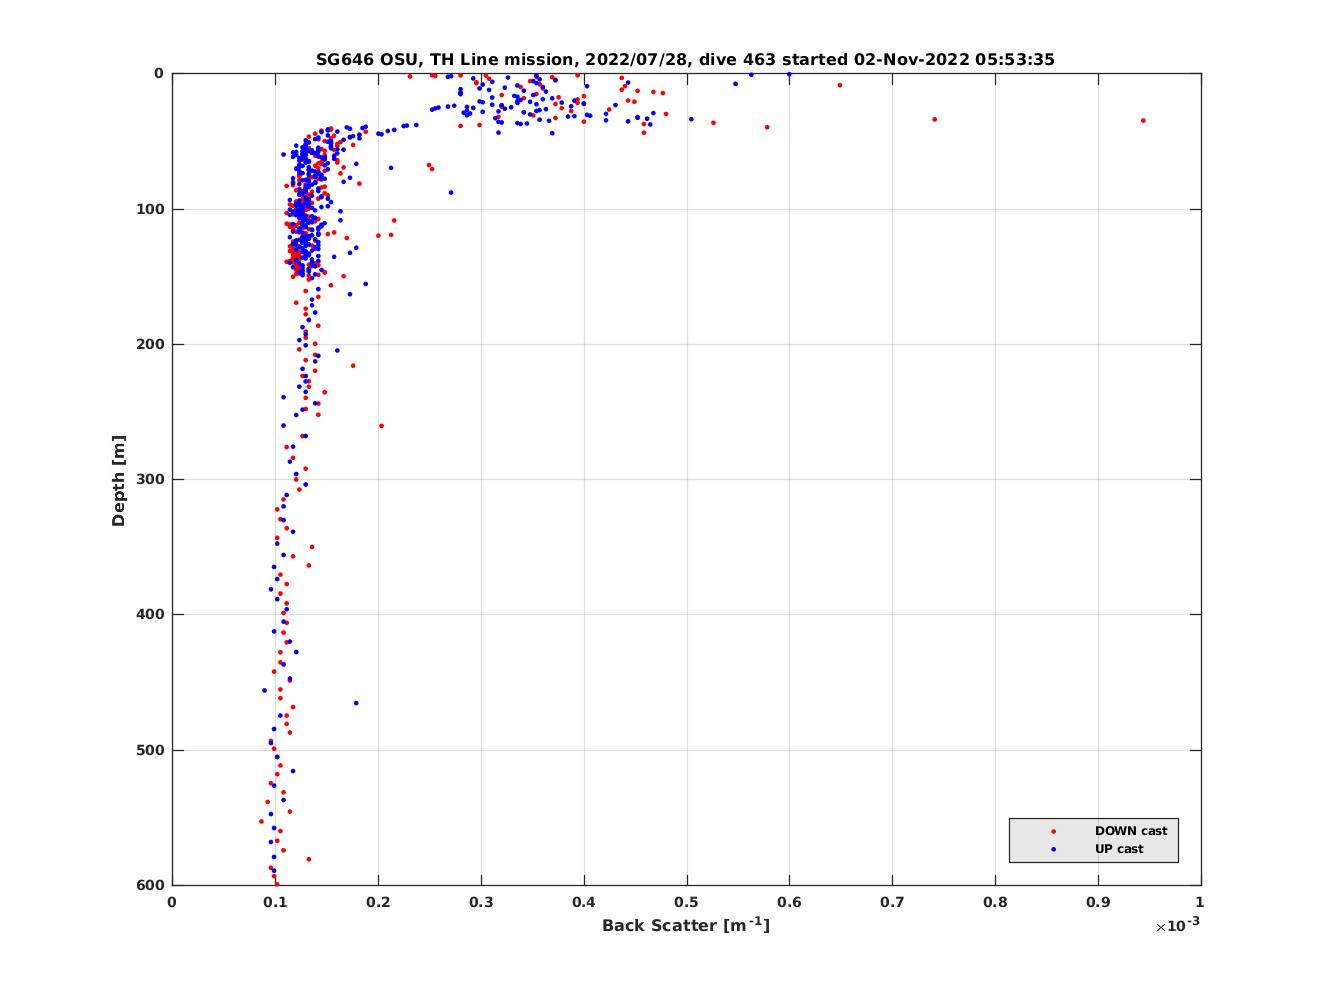
Task: Click the x-axis tick label 0.1
Action: click(275, 902)
